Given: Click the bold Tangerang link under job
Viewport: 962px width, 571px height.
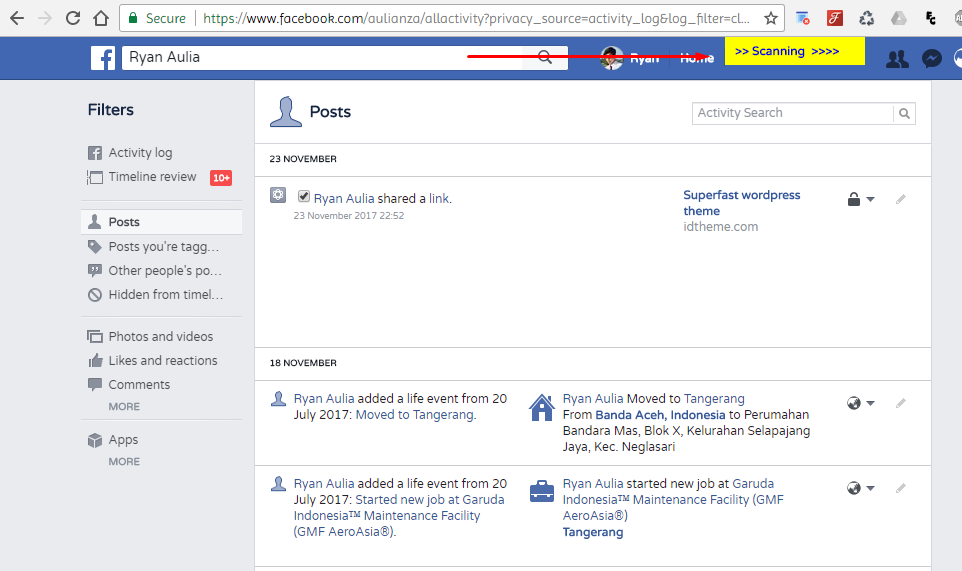Looking at the screenshot, I should [593, 532].
